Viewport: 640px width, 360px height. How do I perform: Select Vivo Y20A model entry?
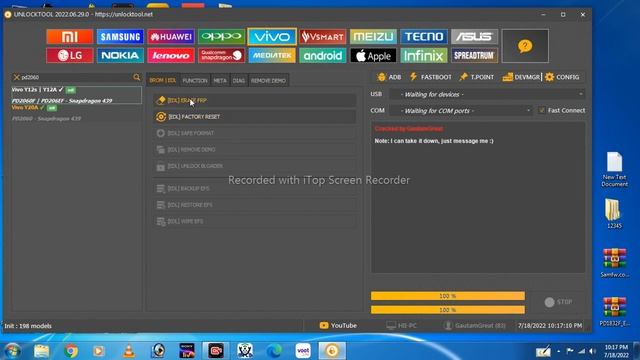click(76, 113)
